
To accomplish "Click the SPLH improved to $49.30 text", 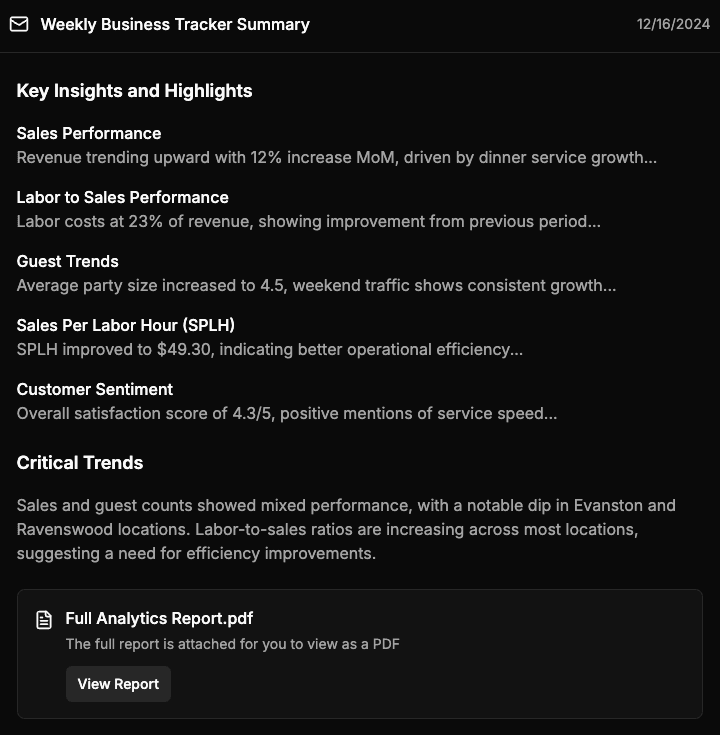I will 269,350.
